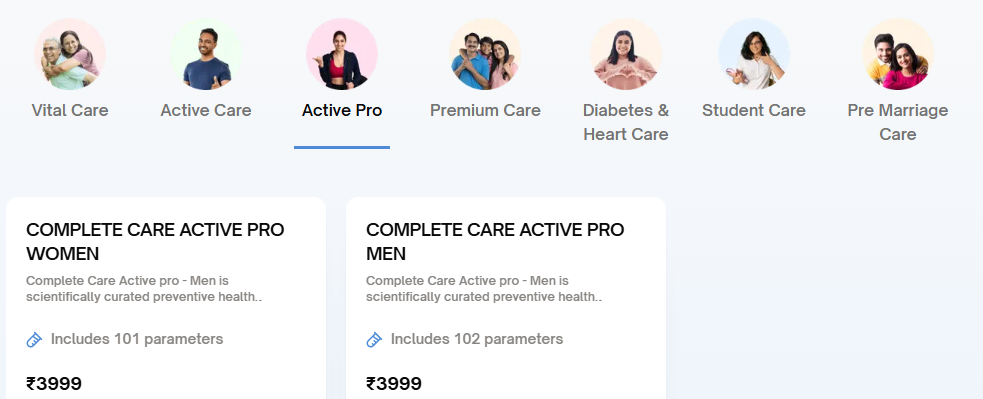Click the Vital Care elderly couple image
Screen dimensions: 983x399
pyautogui.click(x=70, y=54)
